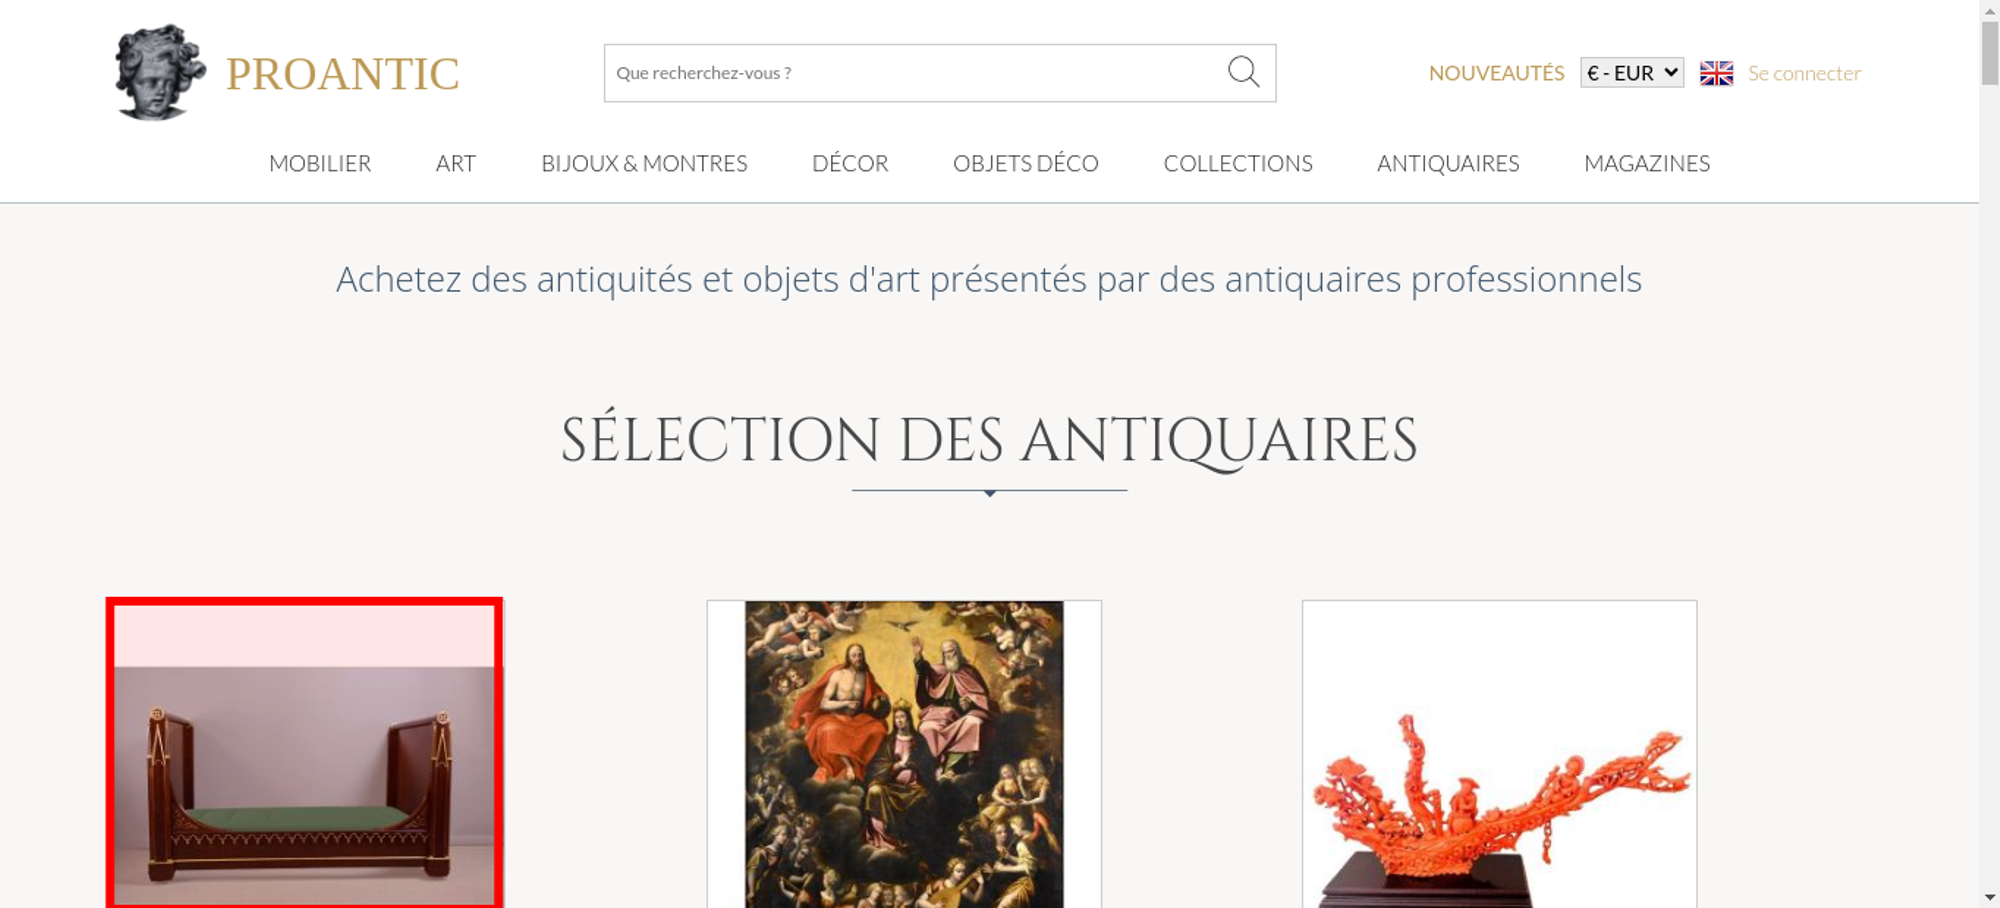This screenshot has width=2000, height=908.
Task: Open the DÉCOR menu
Action: [850, 163]
